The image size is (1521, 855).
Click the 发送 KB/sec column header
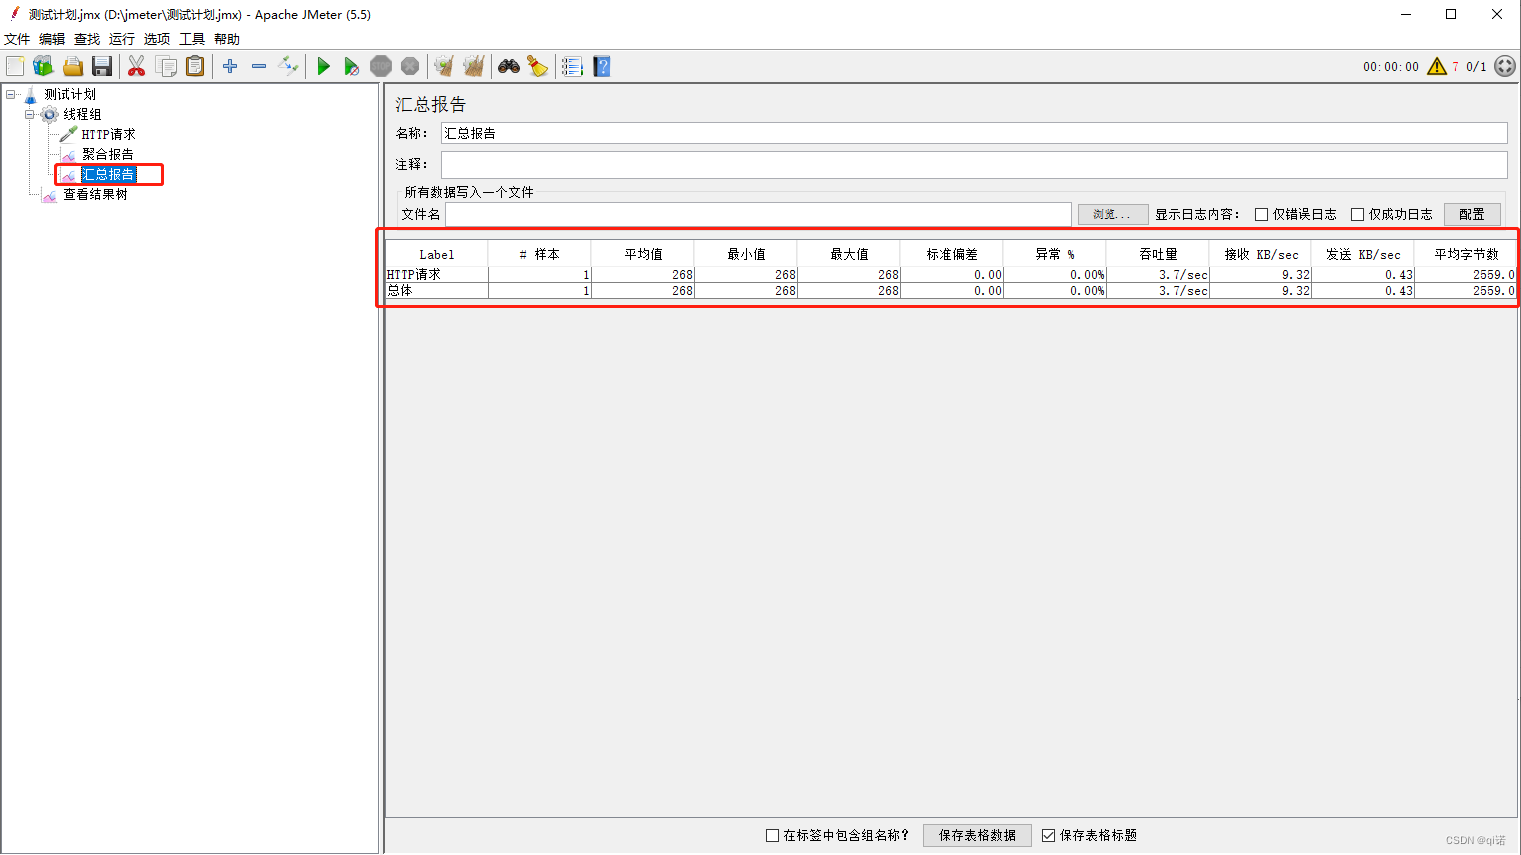pyautogui.click(x=1364, y=254)
